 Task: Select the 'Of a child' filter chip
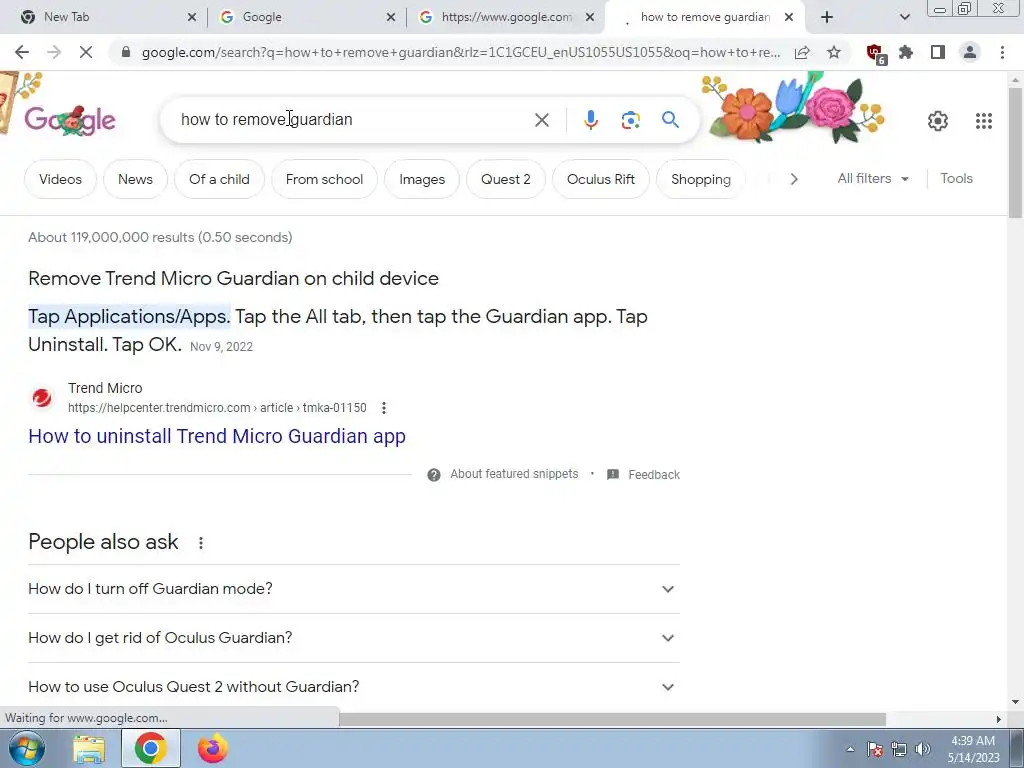[x=219, y=179]
